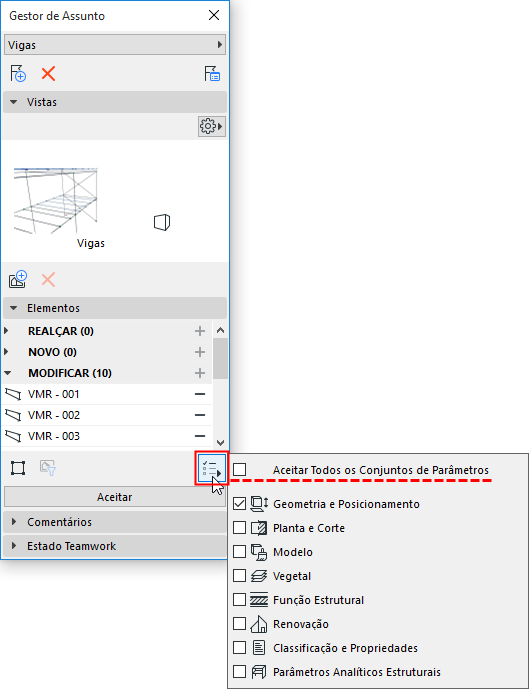Click the Renovação label

[x=301, y=624]
